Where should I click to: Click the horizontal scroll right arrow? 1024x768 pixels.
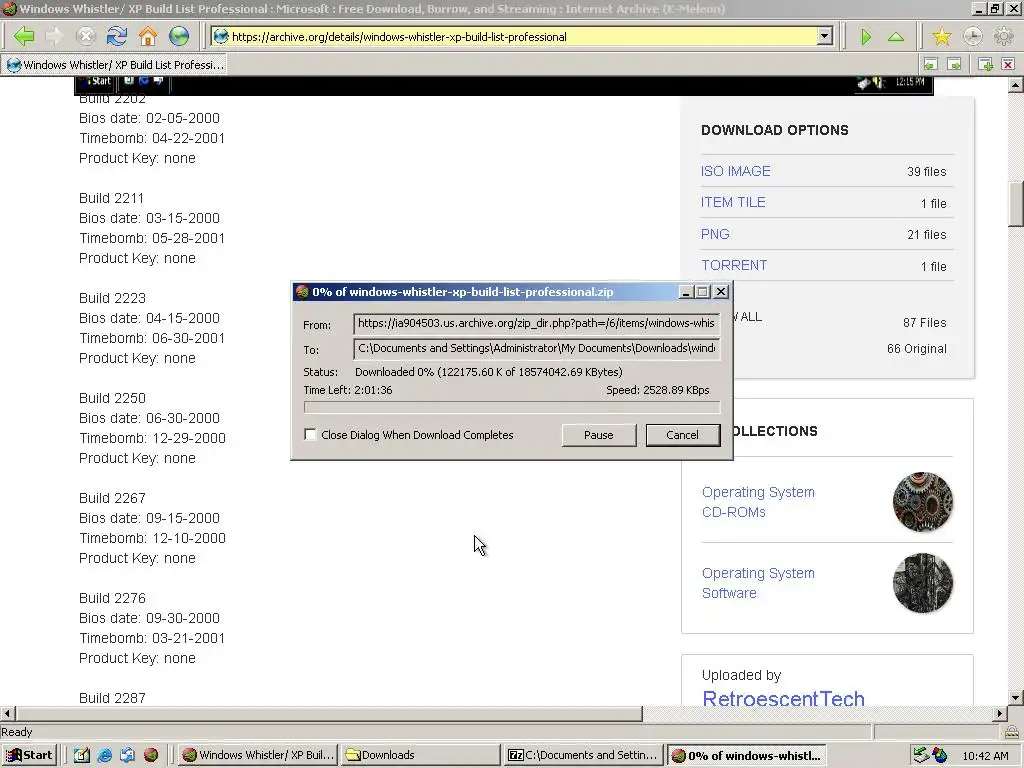pos(1000,714)
